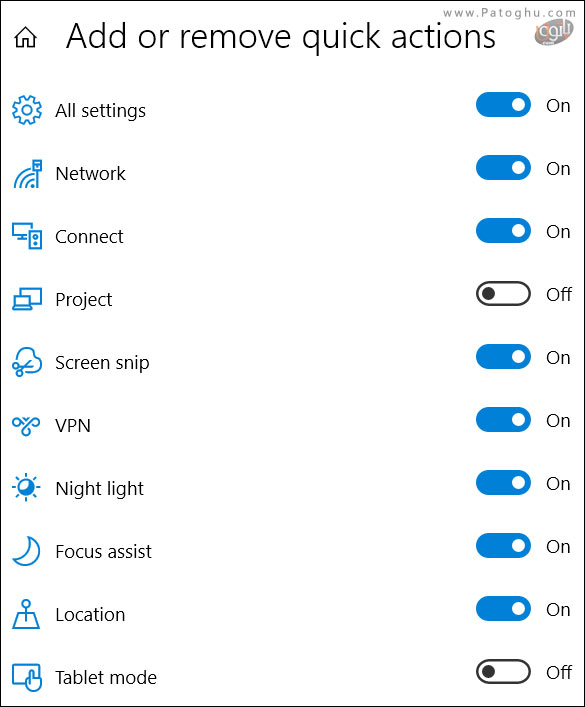
Task: Disable the Network quick action toggle
Action: click(x=503, y=168)
